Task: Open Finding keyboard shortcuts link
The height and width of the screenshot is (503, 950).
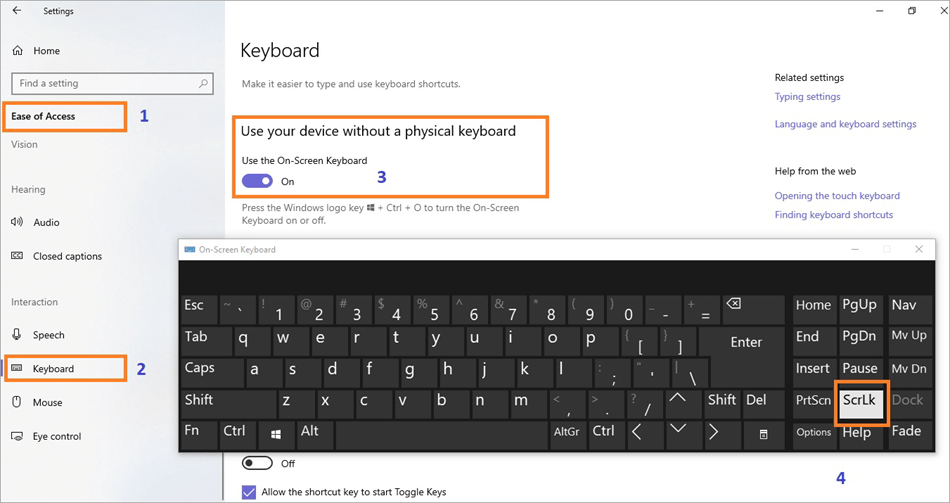Action: pos(834,215)
